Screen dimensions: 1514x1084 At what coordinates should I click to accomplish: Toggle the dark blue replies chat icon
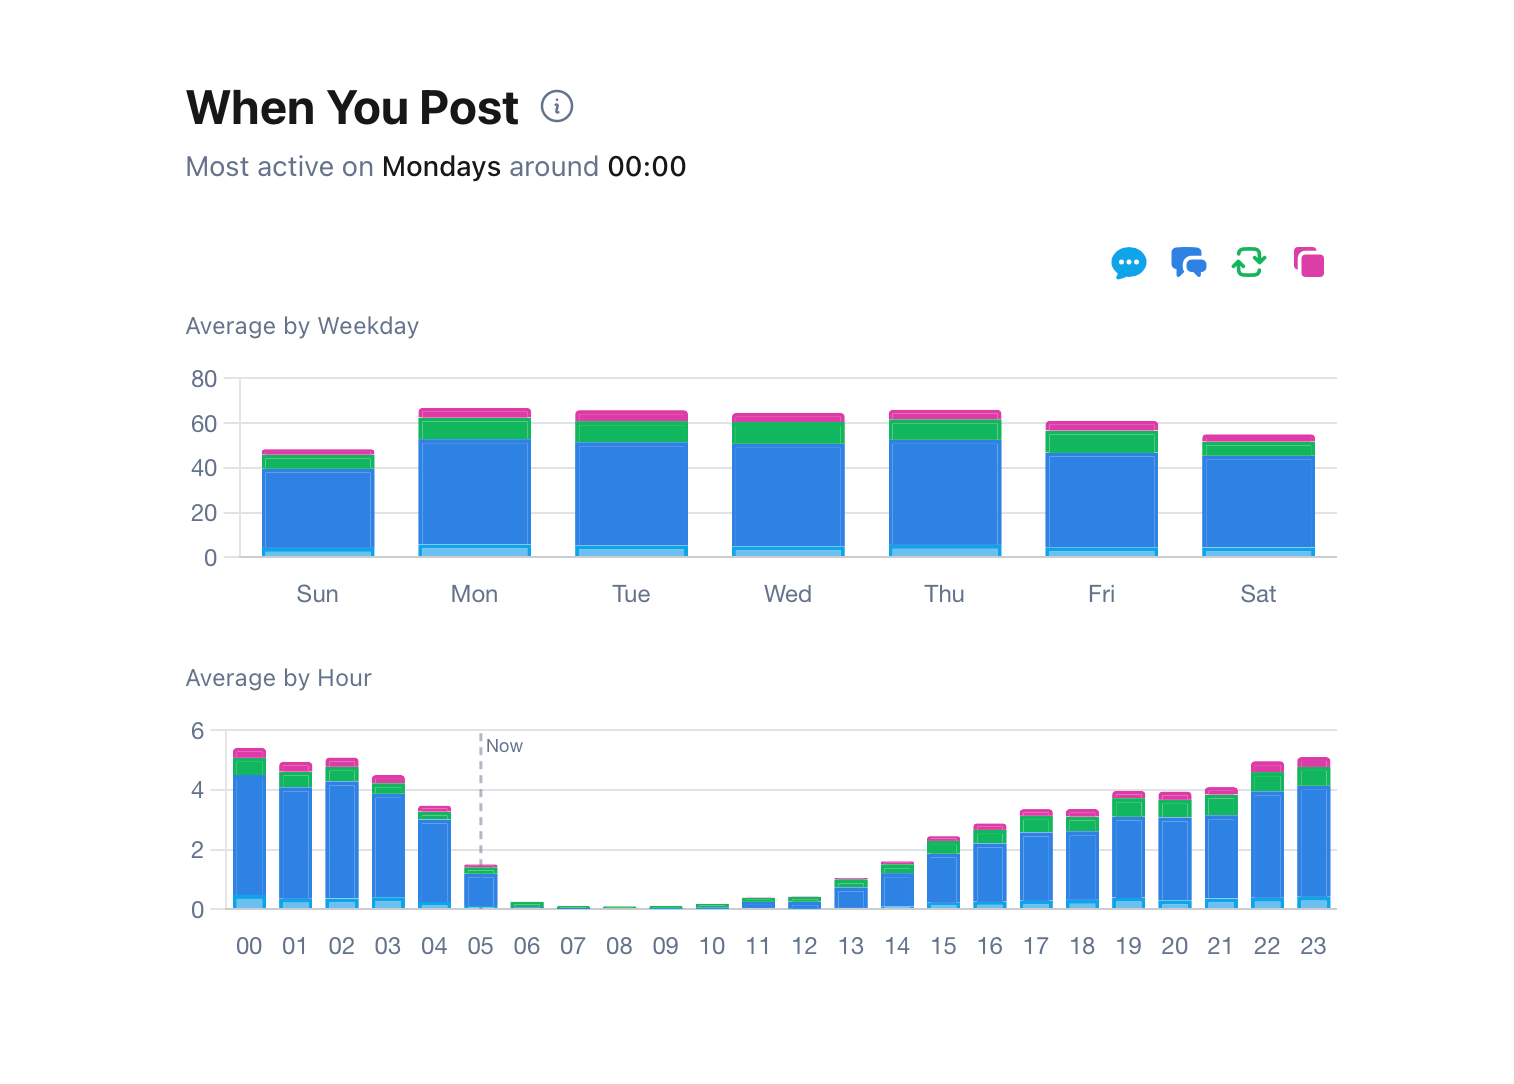pos(1188,263)
